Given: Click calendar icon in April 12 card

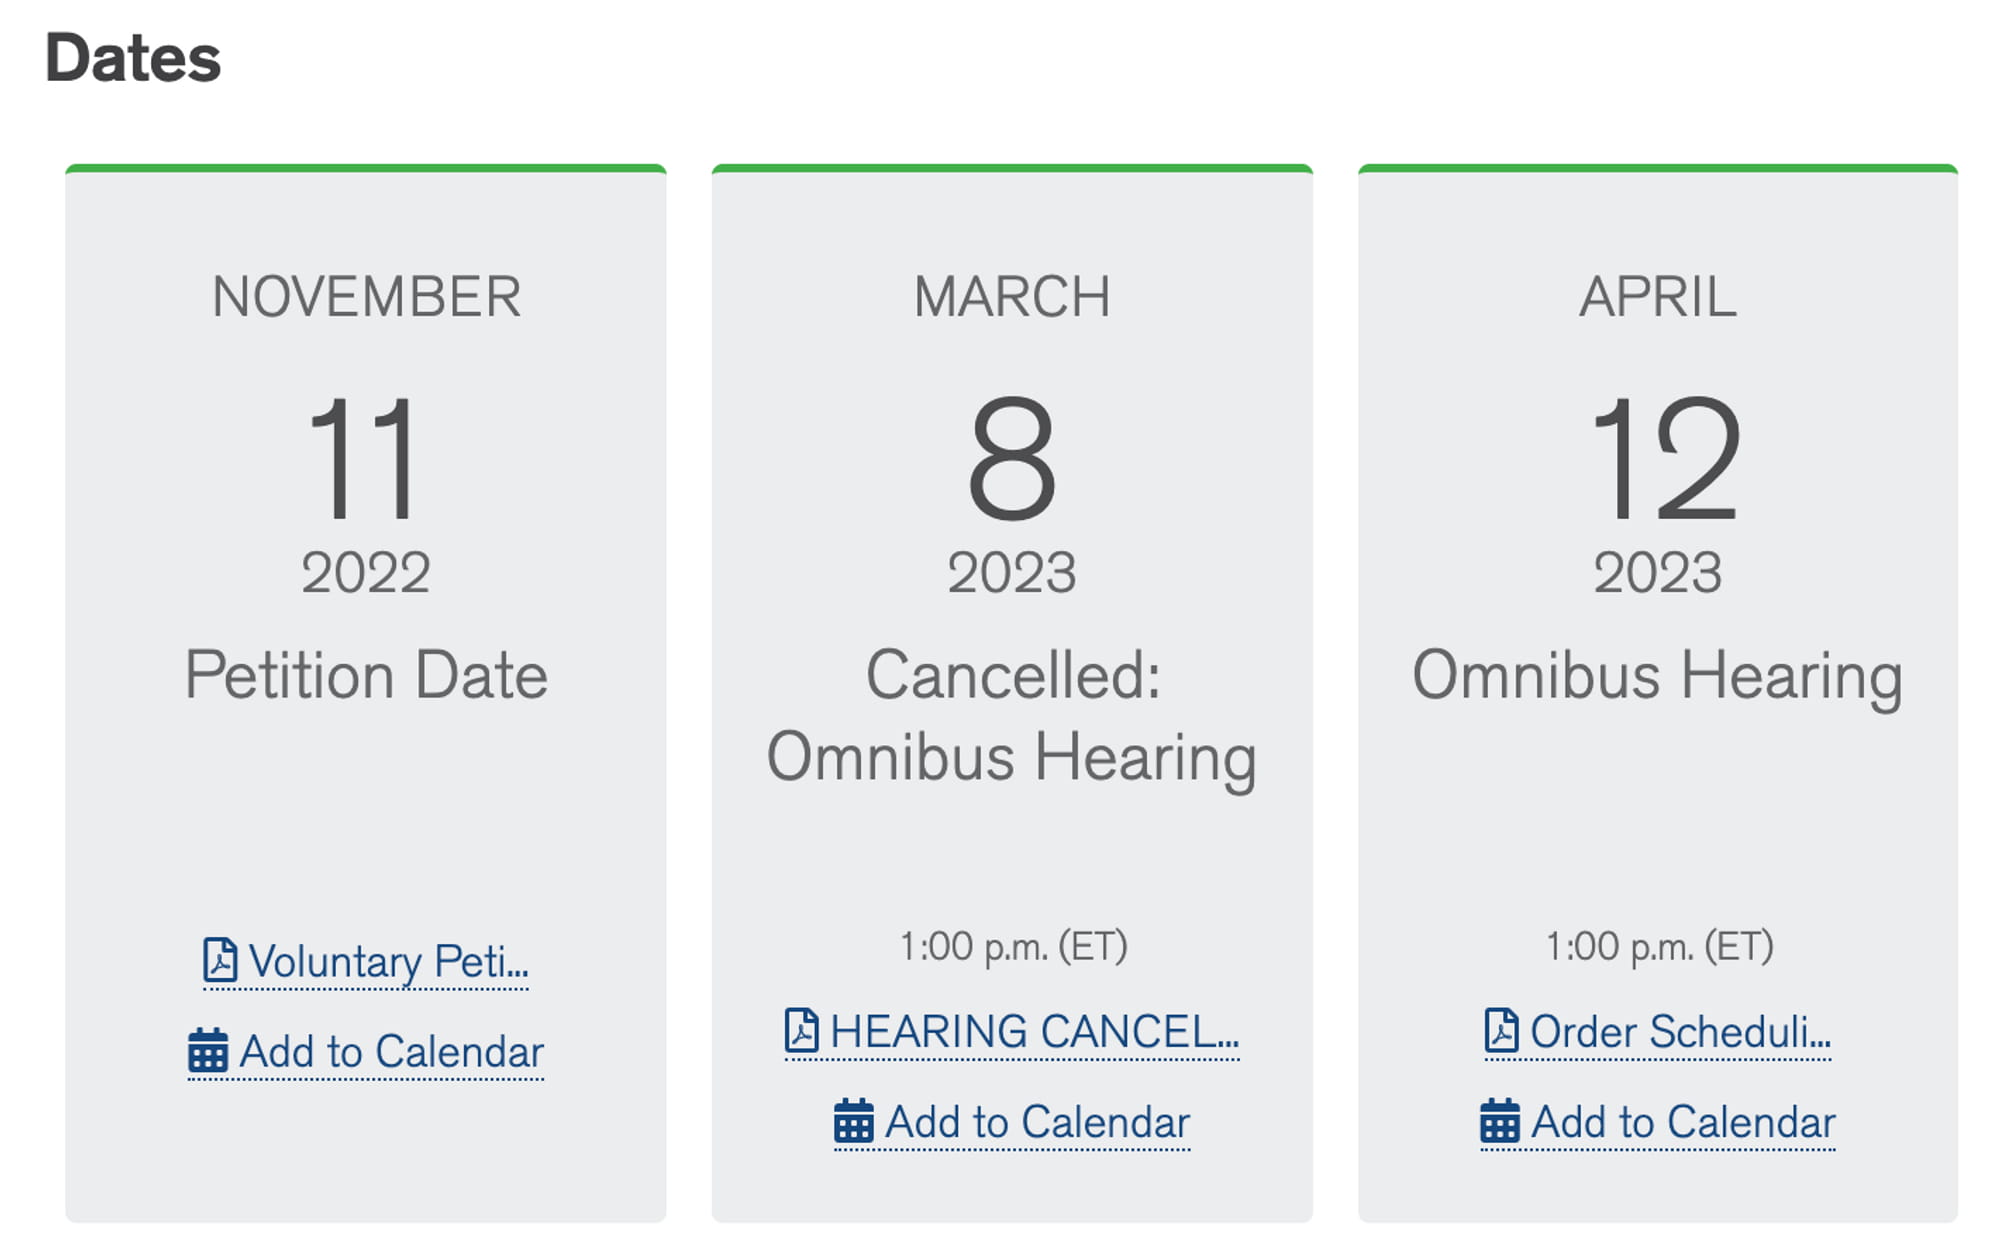Looking at the screenshot, I should [1500, 1121].
